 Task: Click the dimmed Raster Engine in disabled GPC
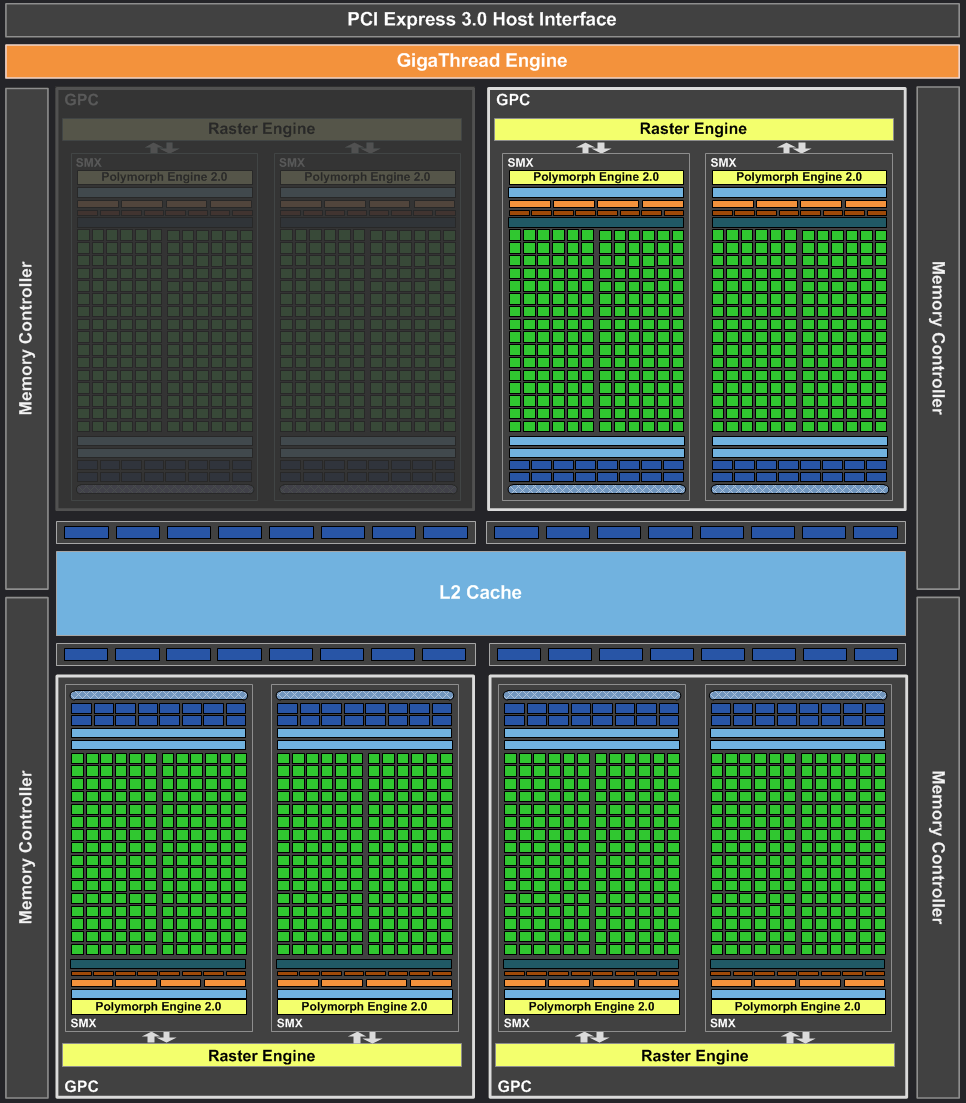click(x=261, y=129)
